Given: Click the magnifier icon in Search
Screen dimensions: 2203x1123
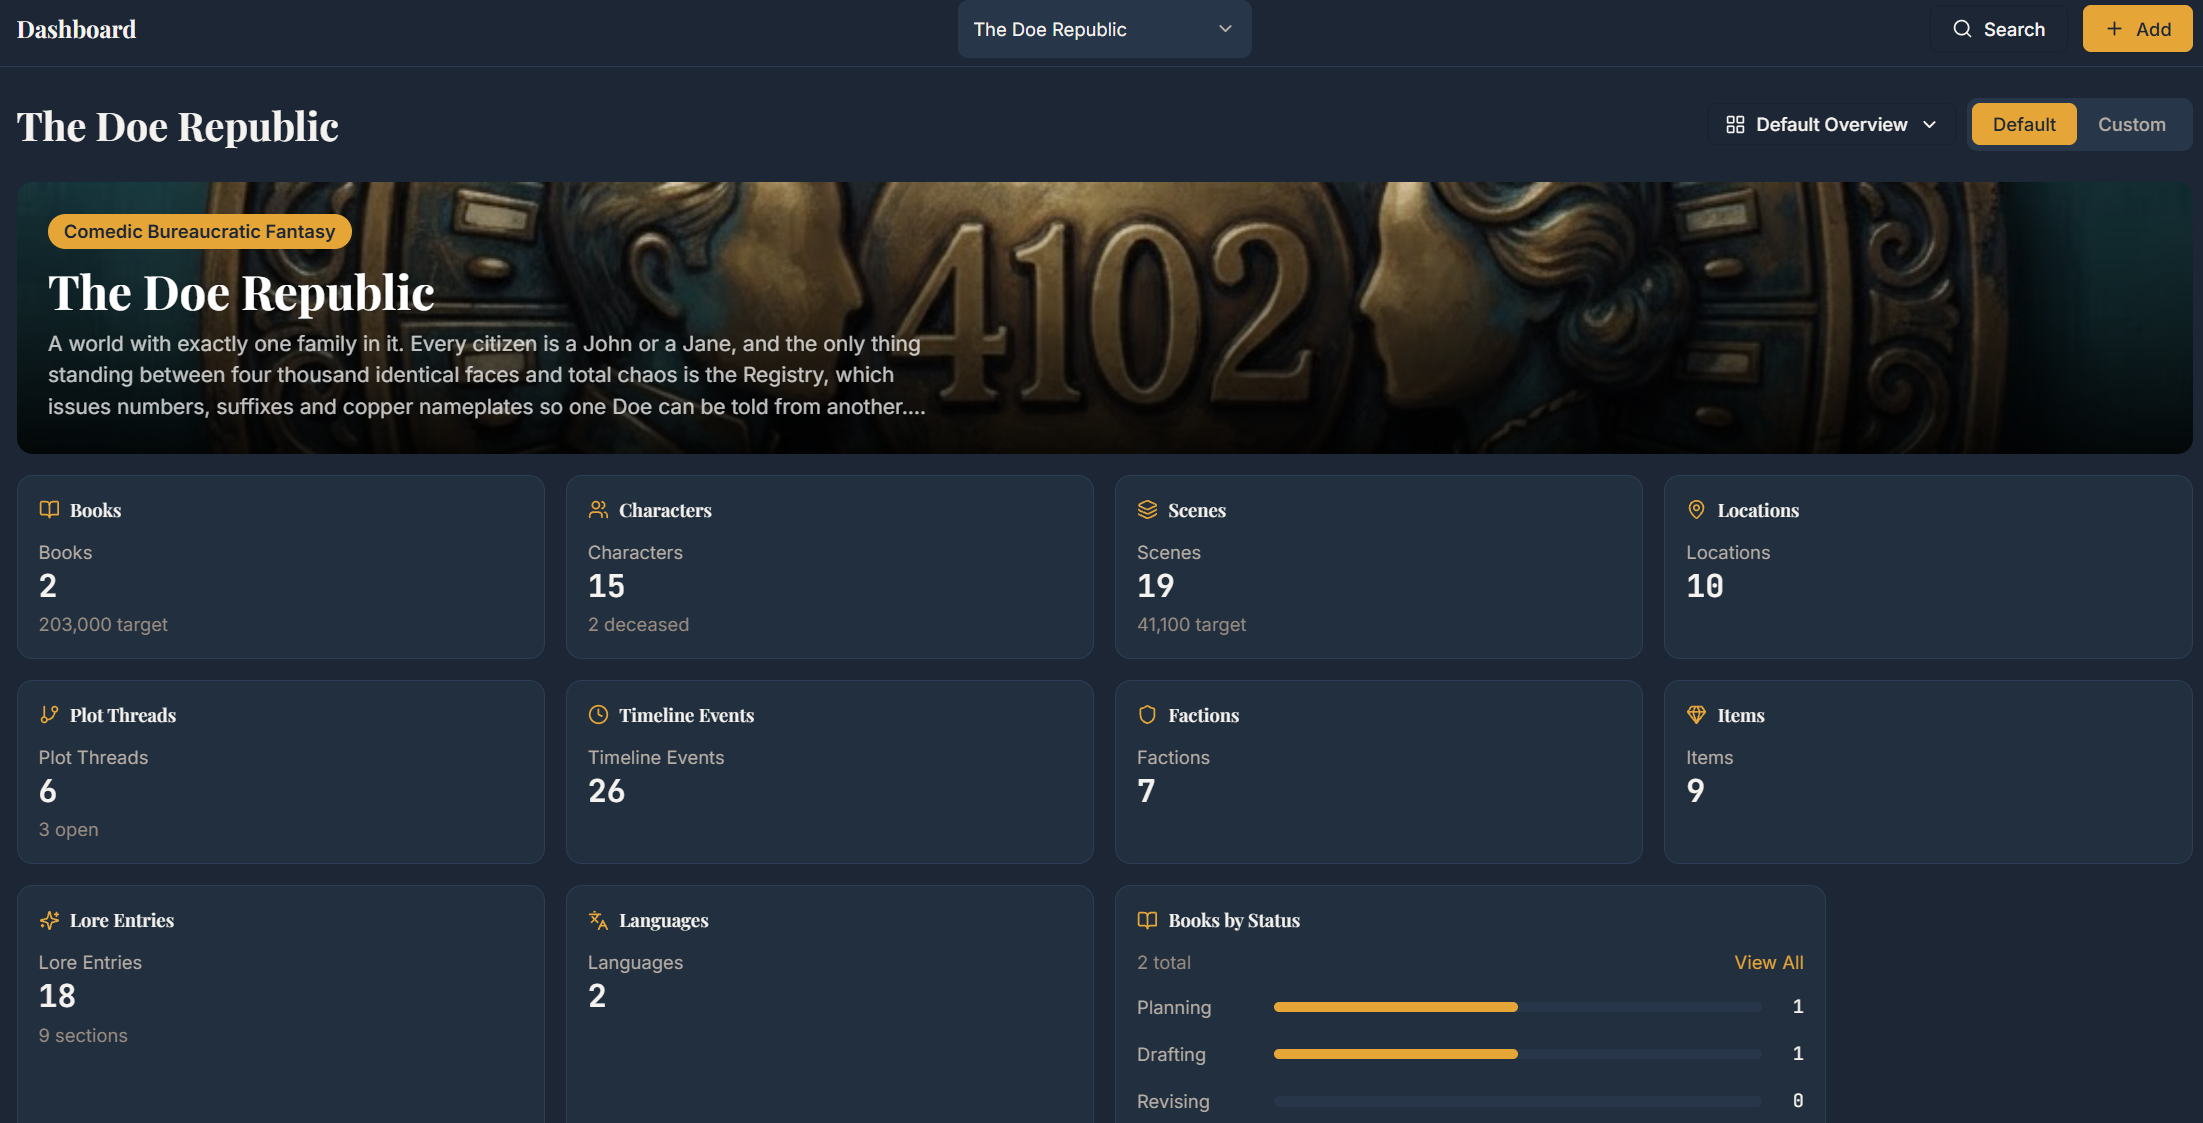Looking at the screenshot, I should [x=1962, y=29].
